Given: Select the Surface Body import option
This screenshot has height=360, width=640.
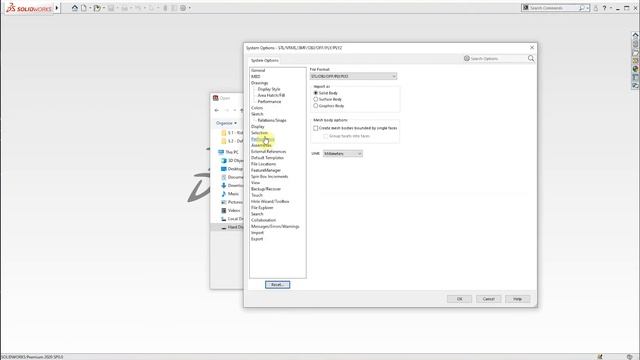Looking at the screenshot, I should coord(316,99).
